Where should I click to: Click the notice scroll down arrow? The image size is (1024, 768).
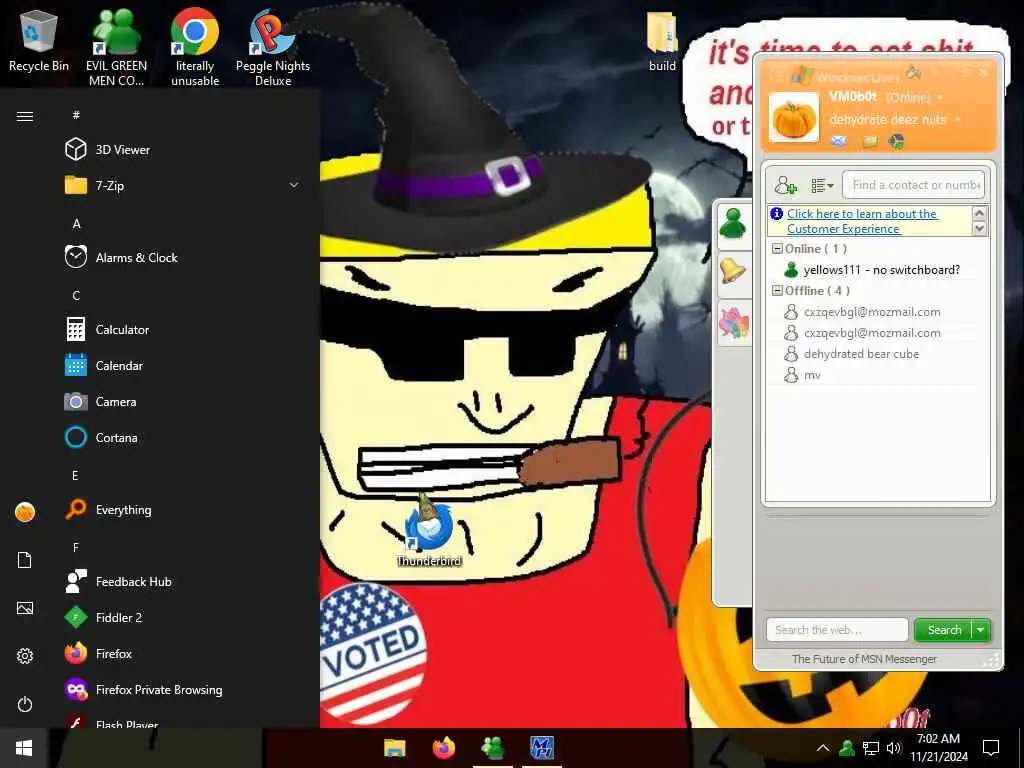point(979,228)
